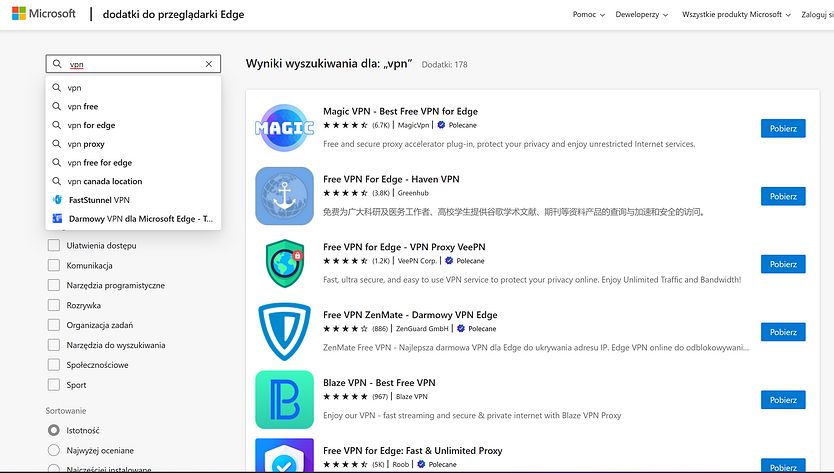Expand Wszystkie produkty Microsoft menu
The image size is (834, 473).
coord(736,14)
